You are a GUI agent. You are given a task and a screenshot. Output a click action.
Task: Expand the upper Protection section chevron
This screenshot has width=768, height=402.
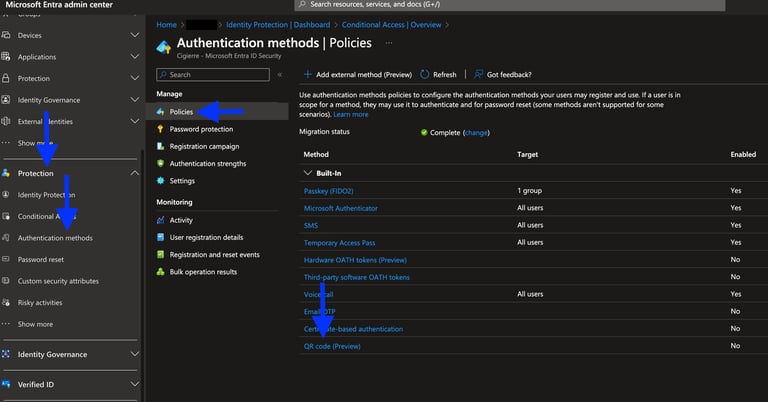135,78
